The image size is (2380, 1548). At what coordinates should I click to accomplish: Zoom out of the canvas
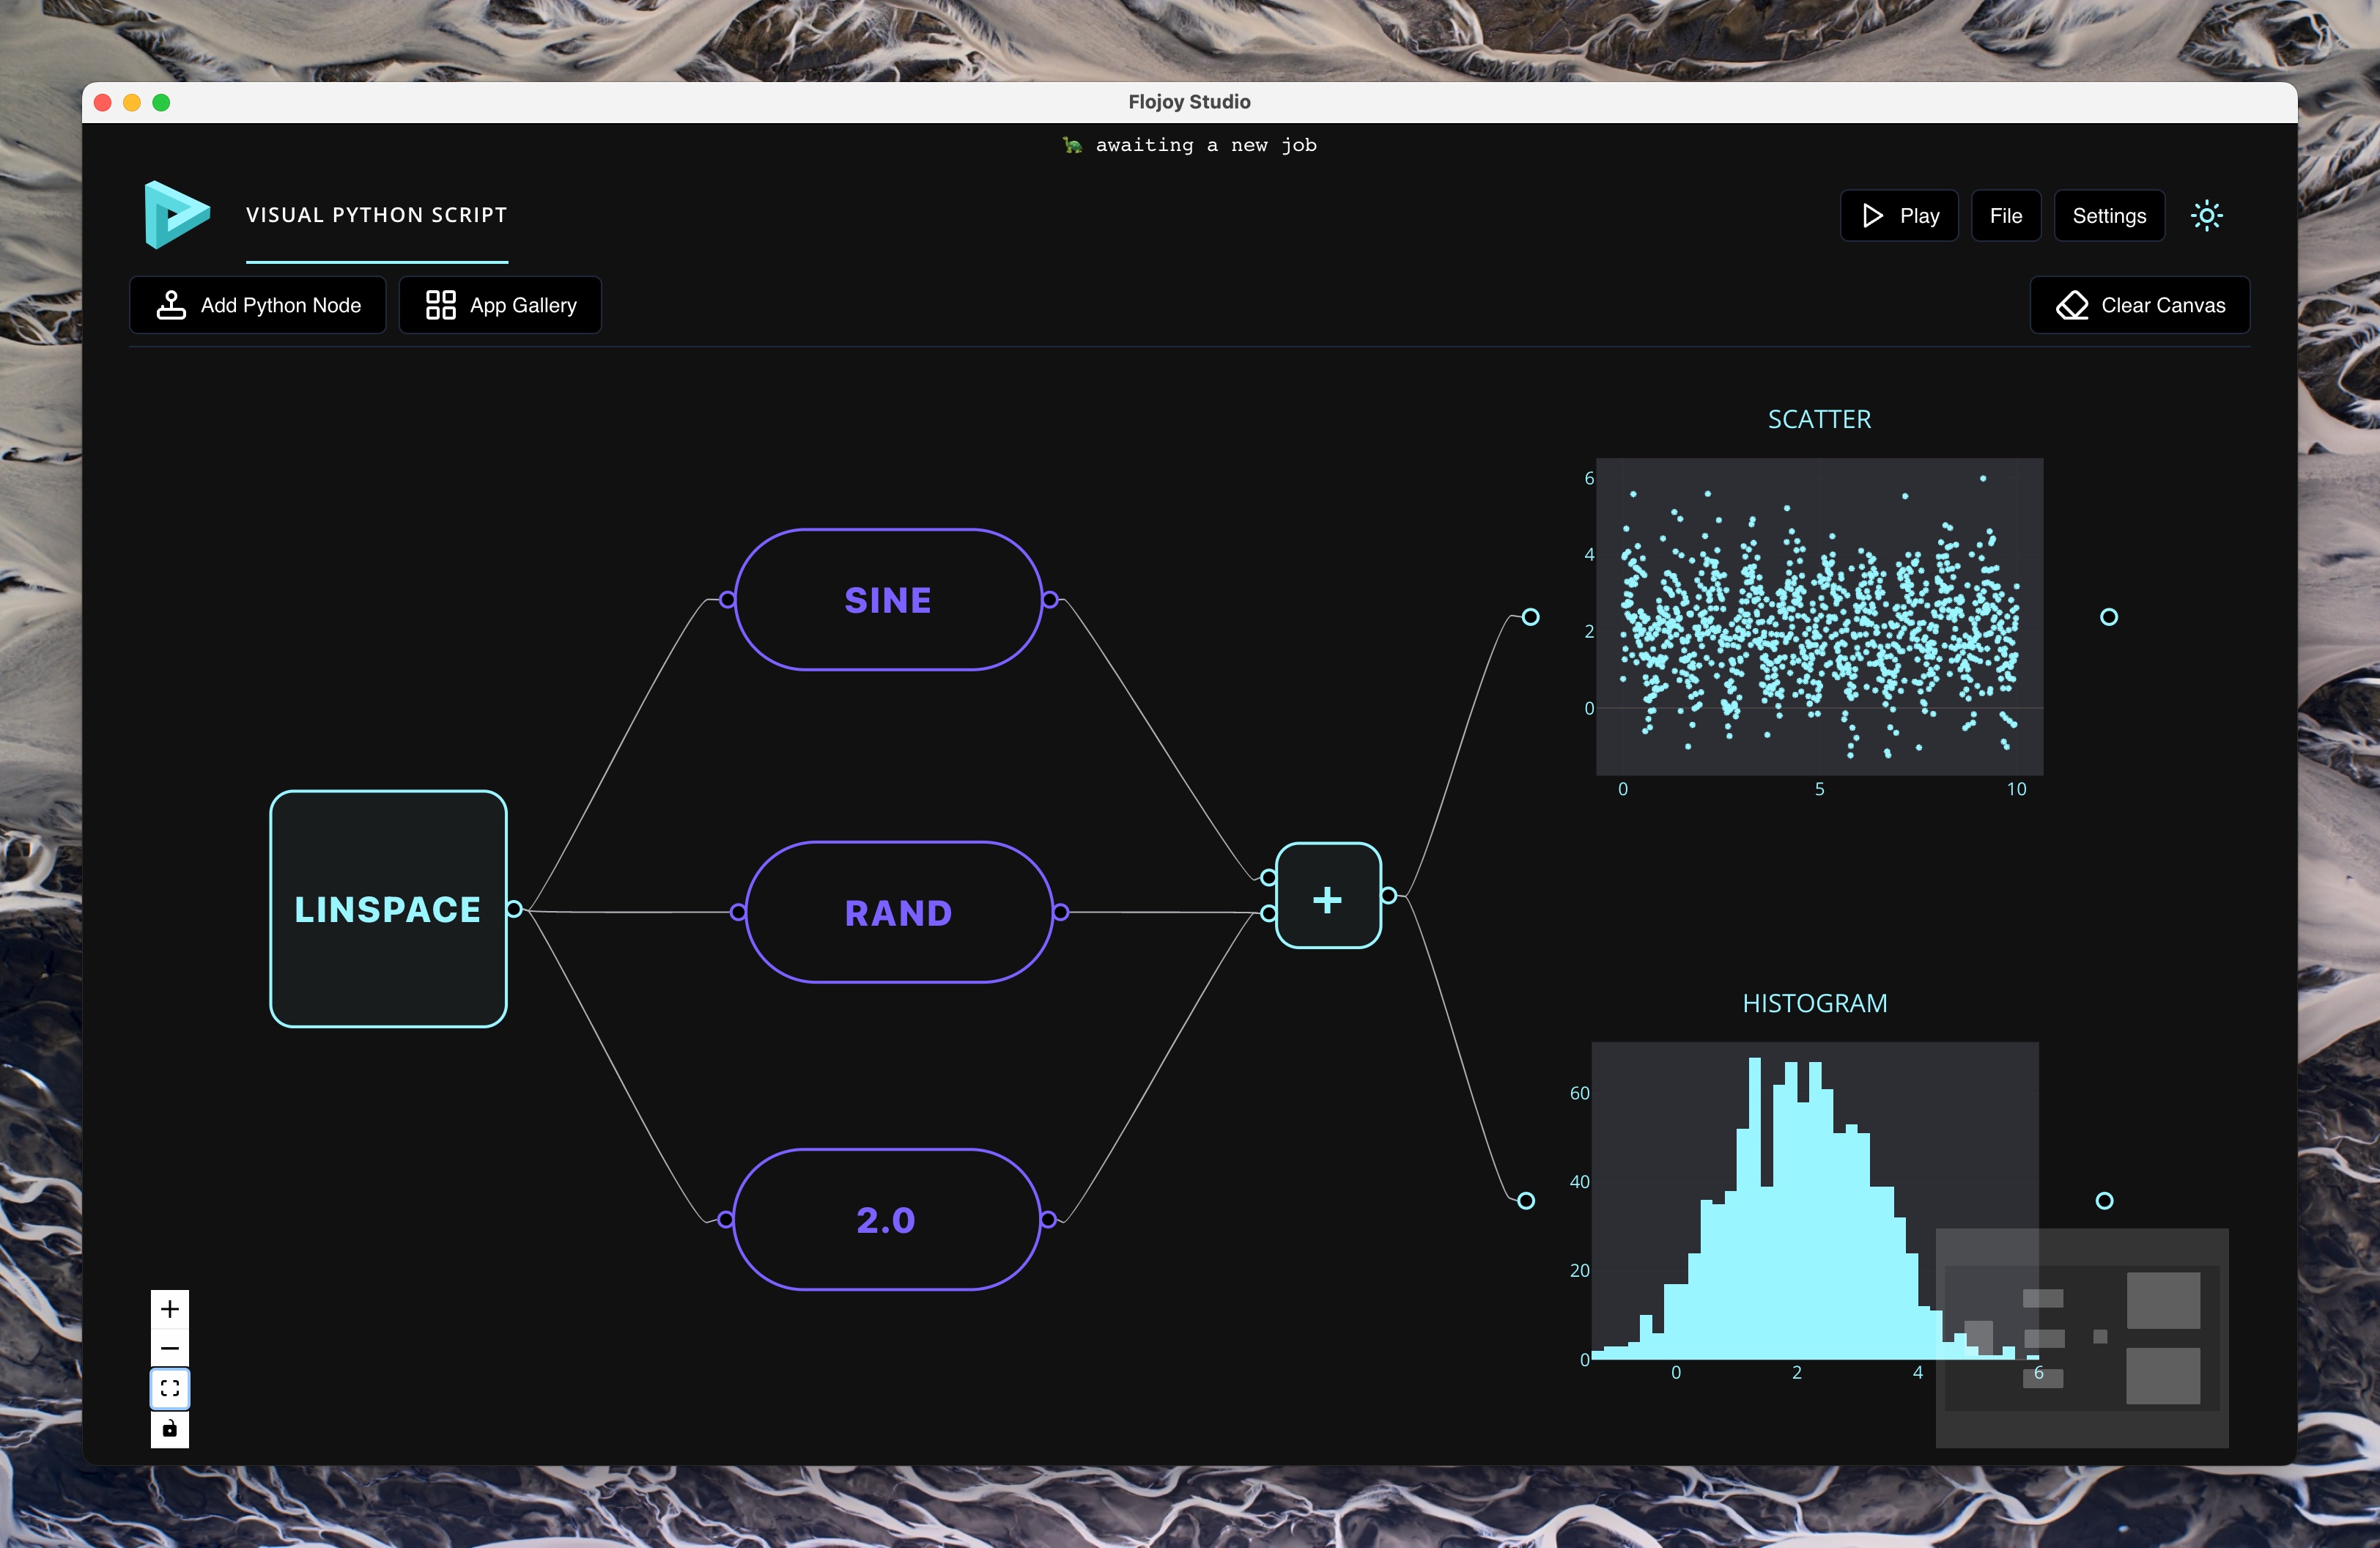click(170, 1348)
